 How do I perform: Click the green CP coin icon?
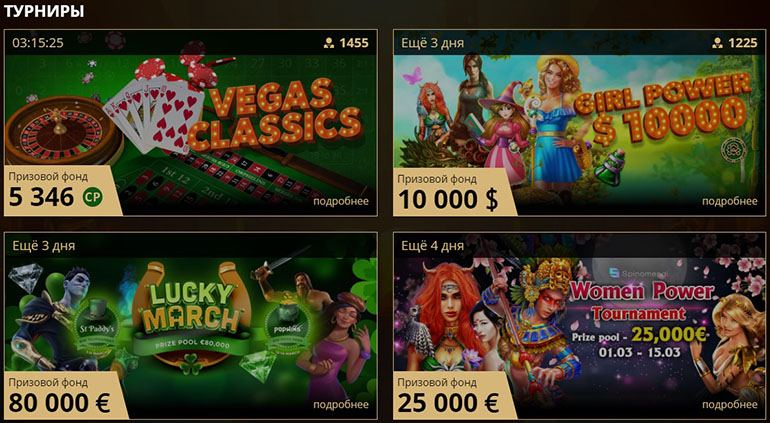coord(92,197)
